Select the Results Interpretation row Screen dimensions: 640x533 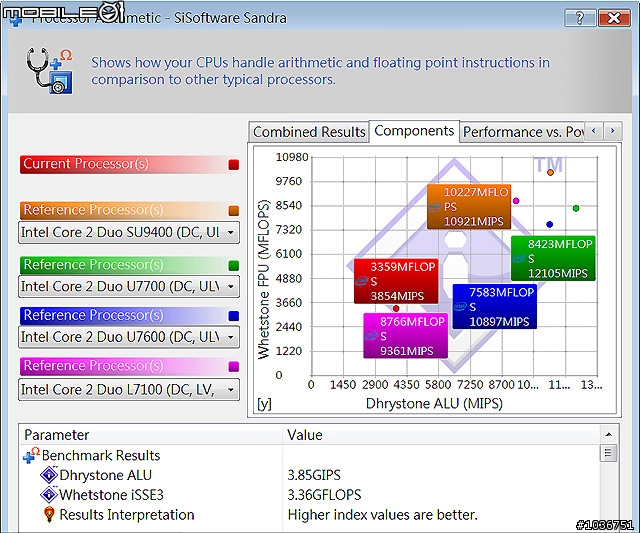[310, 515]
